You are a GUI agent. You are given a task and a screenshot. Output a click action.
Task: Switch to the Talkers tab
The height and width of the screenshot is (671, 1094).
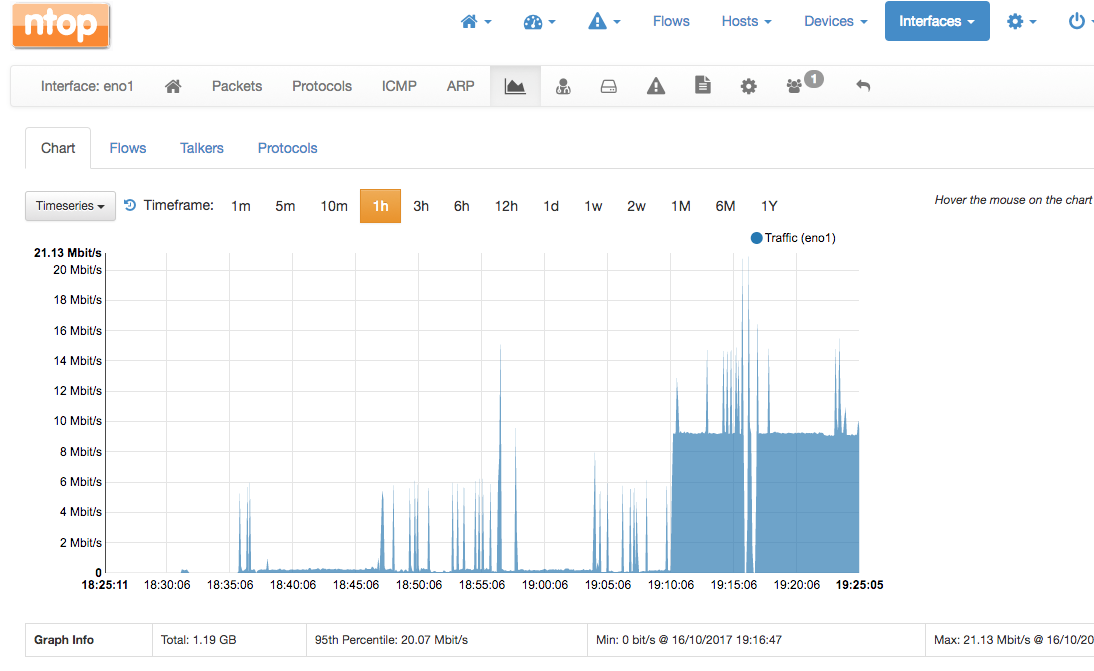pyautogui.click(x=201, y=147)
